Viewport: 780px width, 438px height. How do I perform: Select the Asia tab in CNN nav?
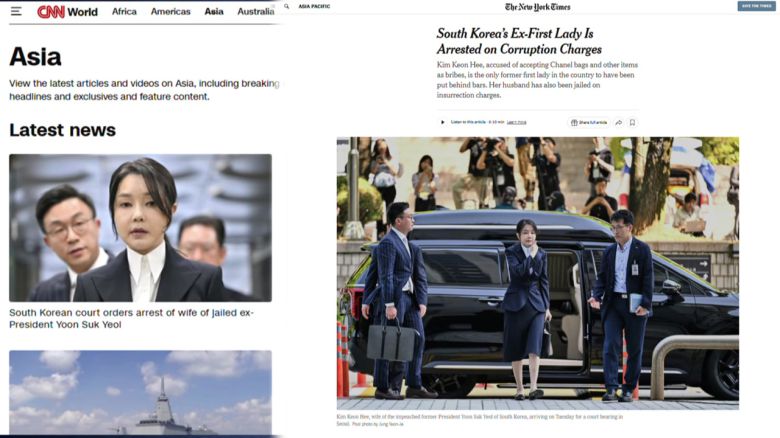(x=214, y=11)
